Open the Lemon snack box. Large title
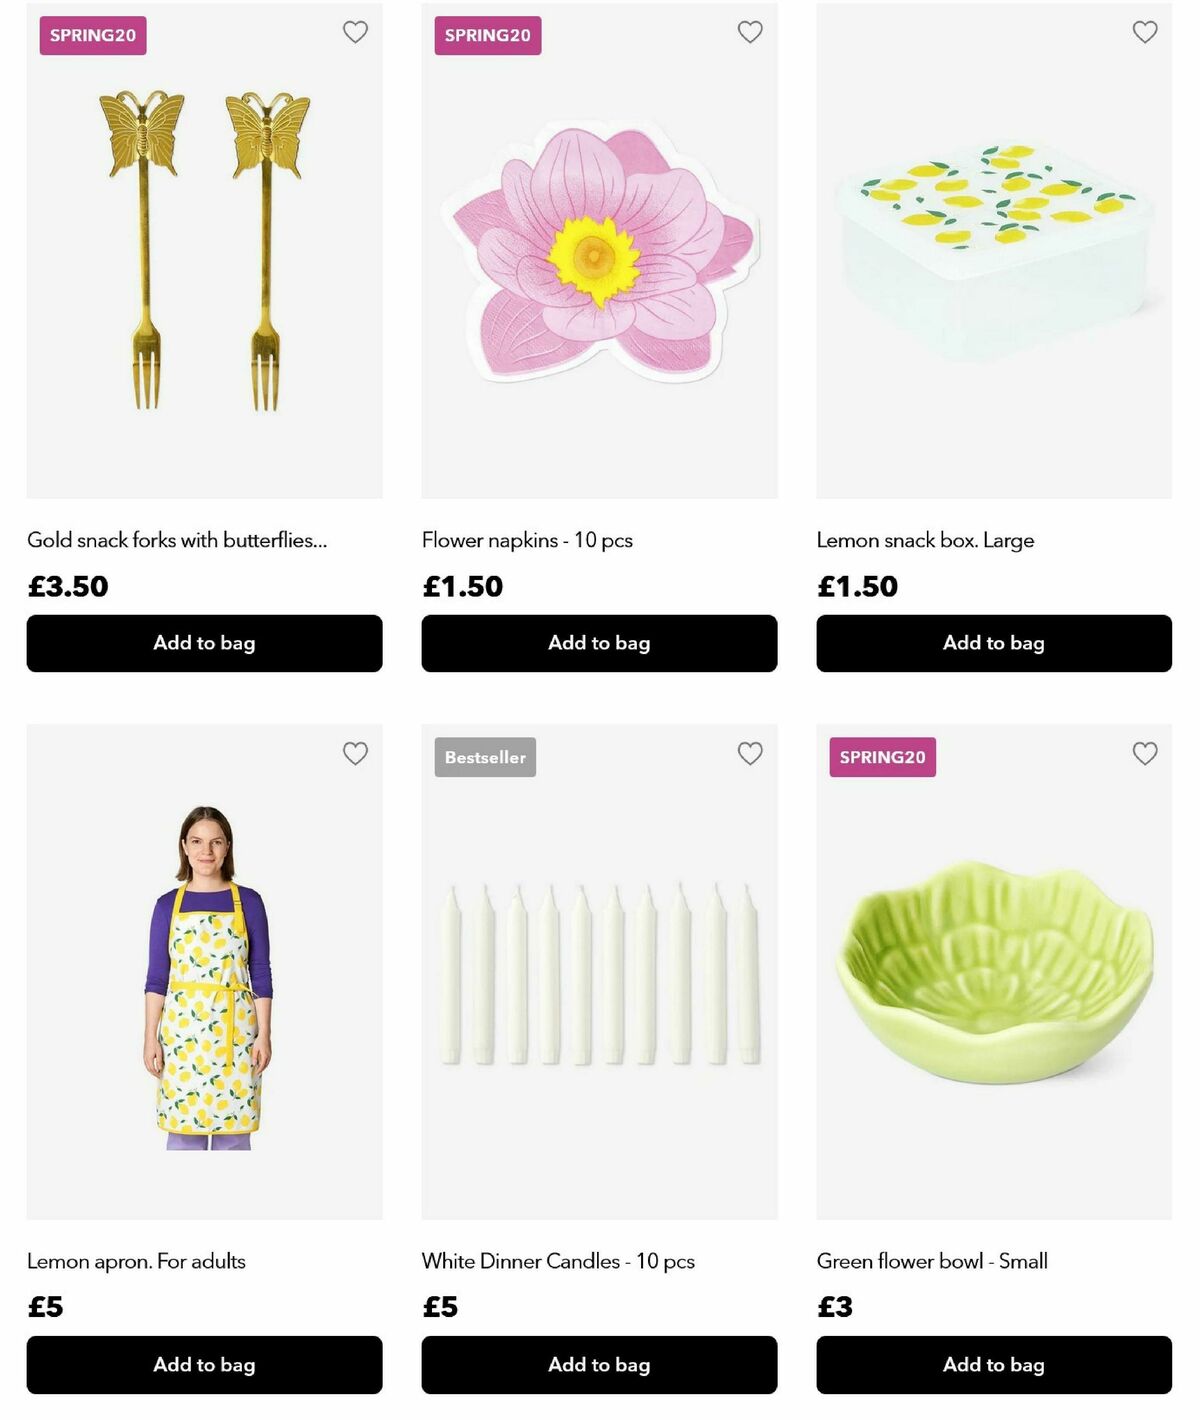The height and width of the screenshot is (1420, 1200). [x=925, y=540]
